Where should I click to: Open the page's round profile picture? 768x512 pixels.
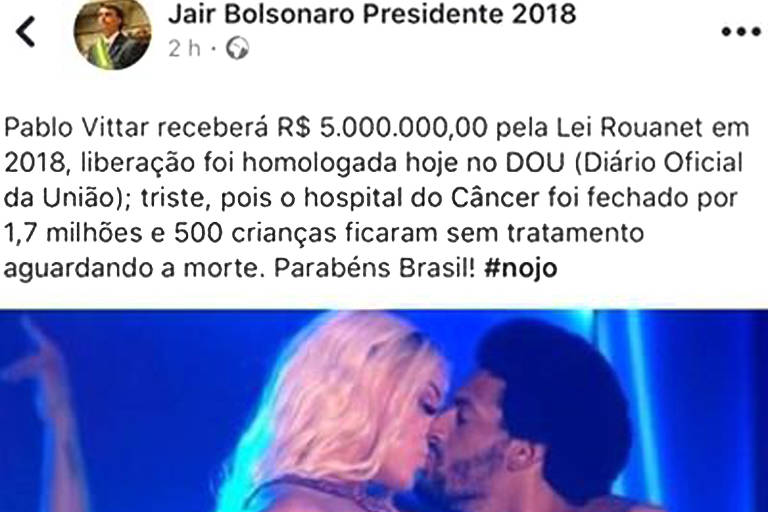tap(113, 34)
